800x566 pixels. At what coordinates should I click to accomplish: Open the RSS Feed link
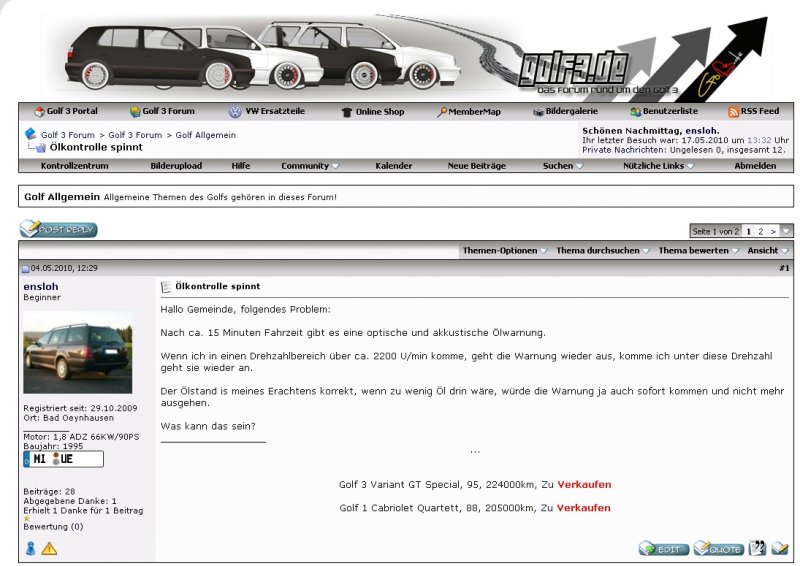(x=753, y=111)
